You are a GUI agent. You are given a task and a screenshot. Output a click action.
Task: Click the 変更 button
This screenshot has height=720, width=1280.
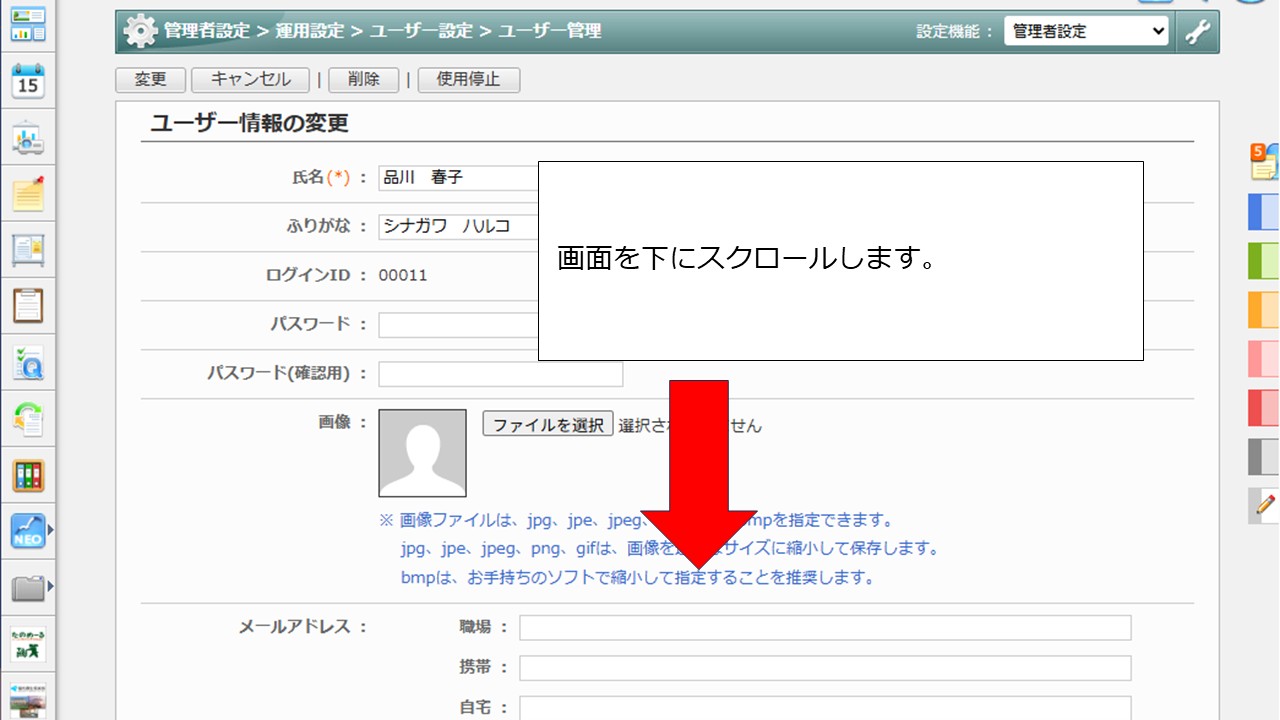tap(150, 80)
